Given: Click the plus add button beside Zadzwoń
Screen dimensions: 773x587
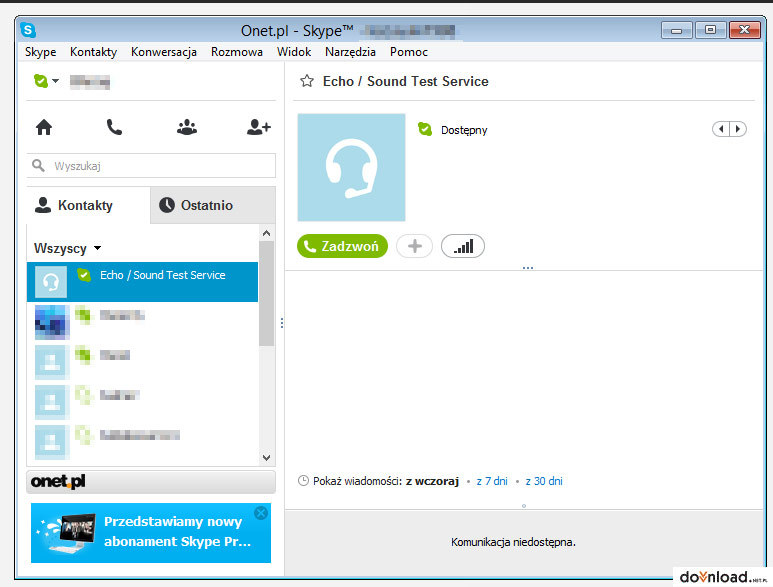Looking at the screenshot, I should pyautogui.click(x=415, y=246).
